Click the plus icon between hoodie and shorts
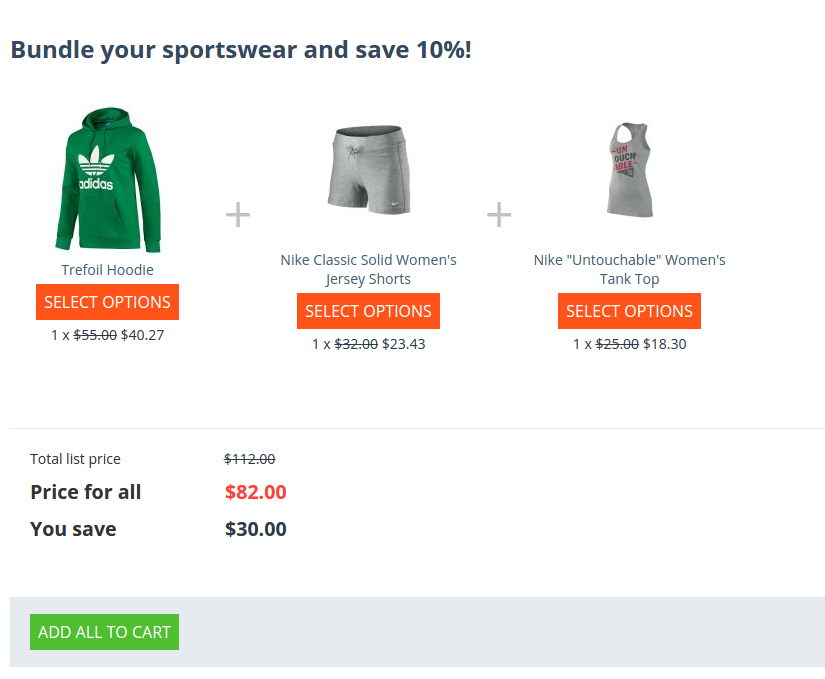This screenshot has width=825, height=679. (x=238, y=215)
